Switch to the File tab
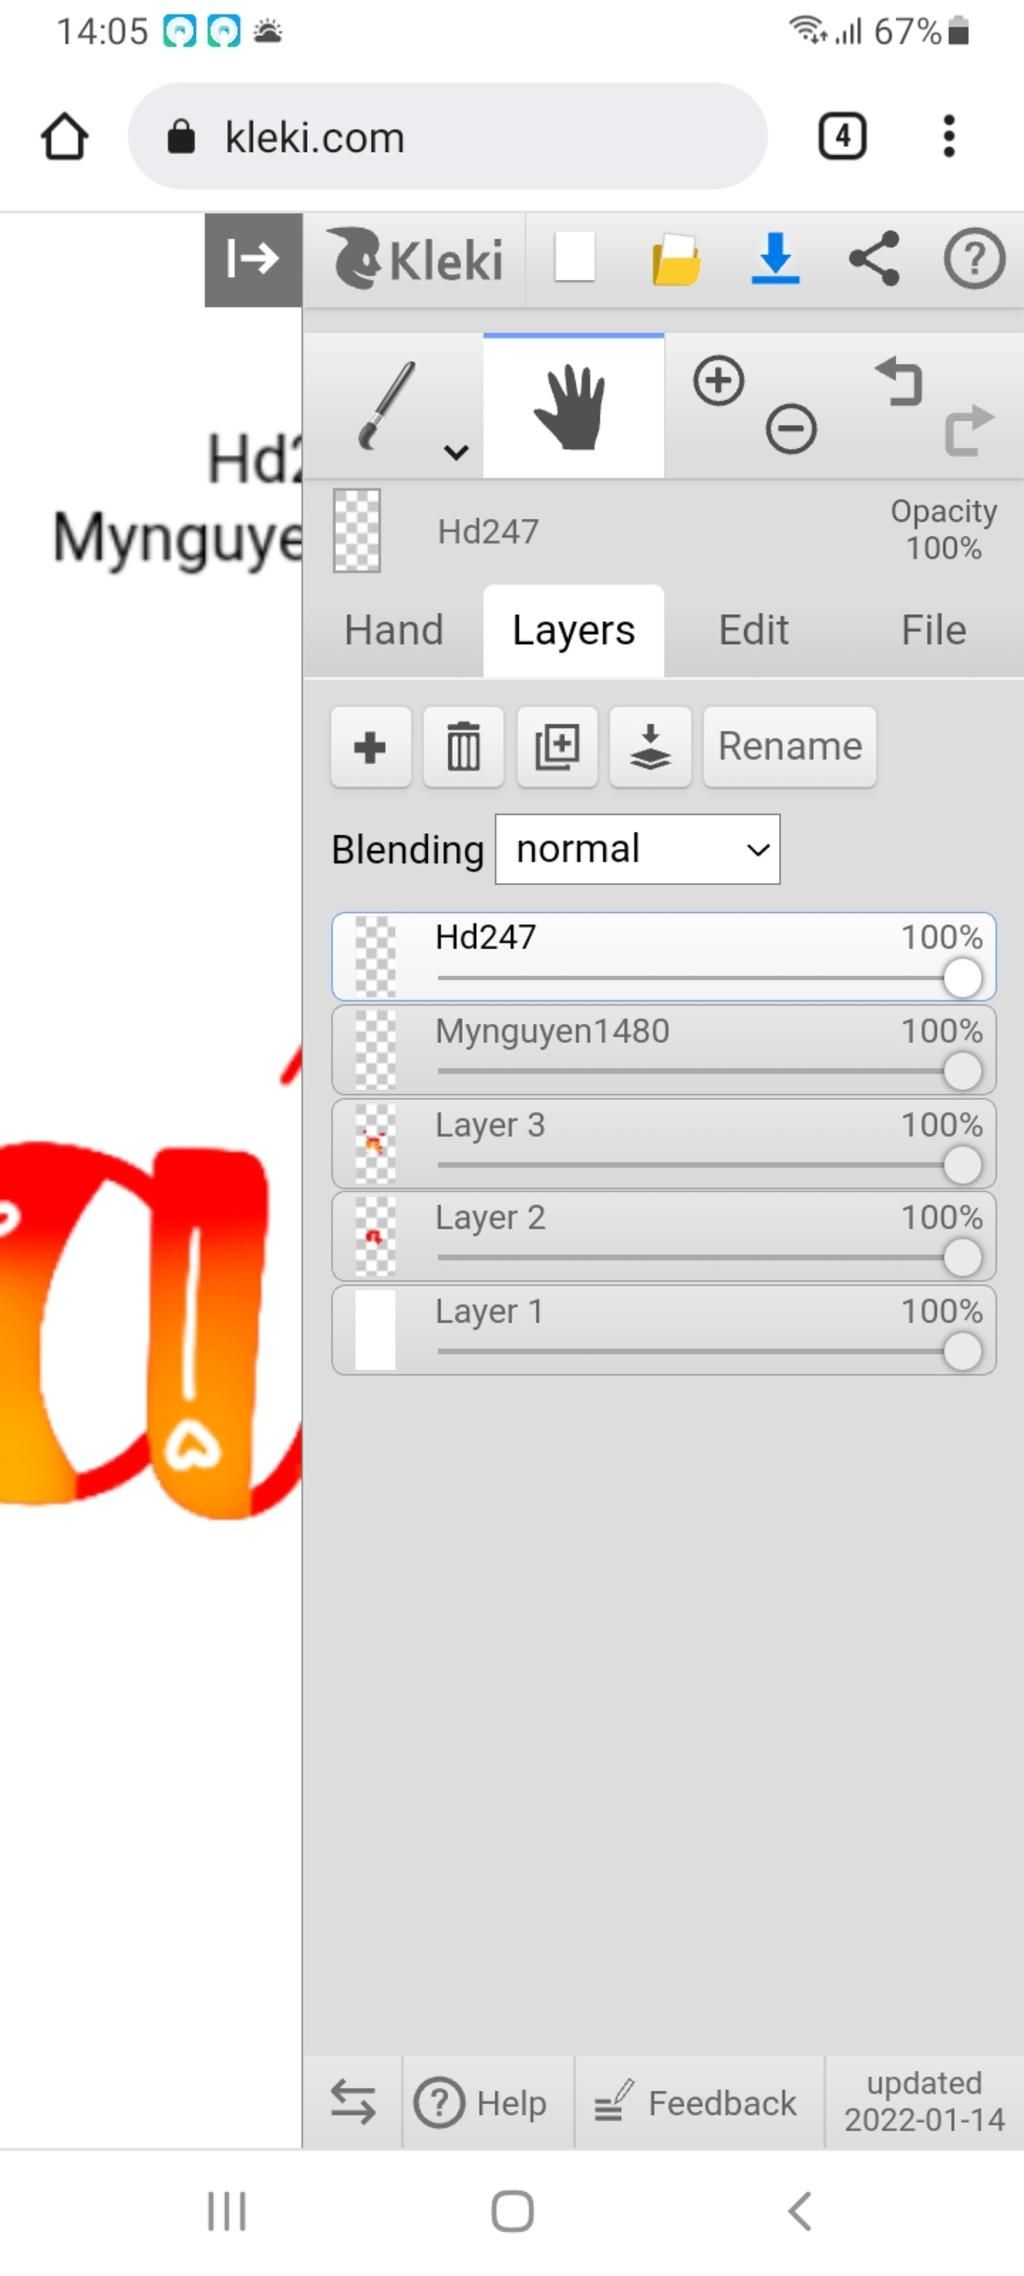 [x=933, y=630]
